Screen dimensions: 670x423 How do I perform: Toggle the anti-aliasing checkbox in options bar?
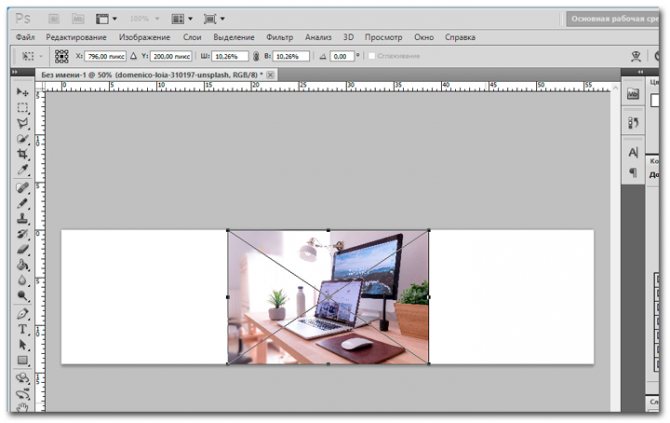pyautogui.click(x=372, y=56)
